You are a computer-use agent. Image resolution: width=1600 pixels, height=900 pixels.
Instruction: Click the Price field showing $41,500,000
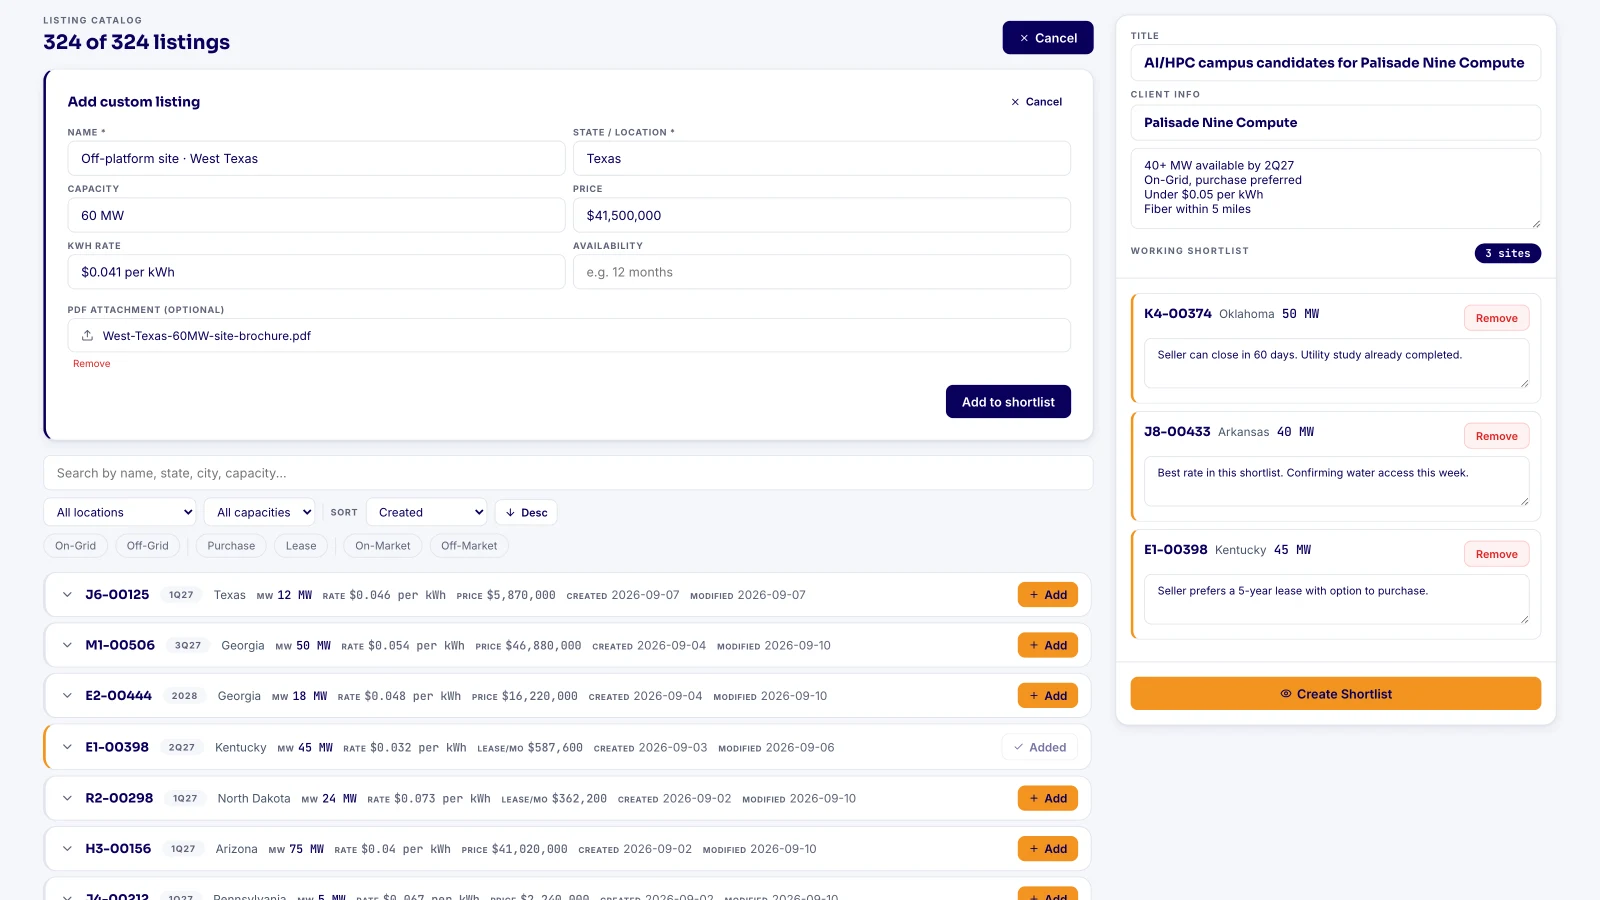point(822,215)
